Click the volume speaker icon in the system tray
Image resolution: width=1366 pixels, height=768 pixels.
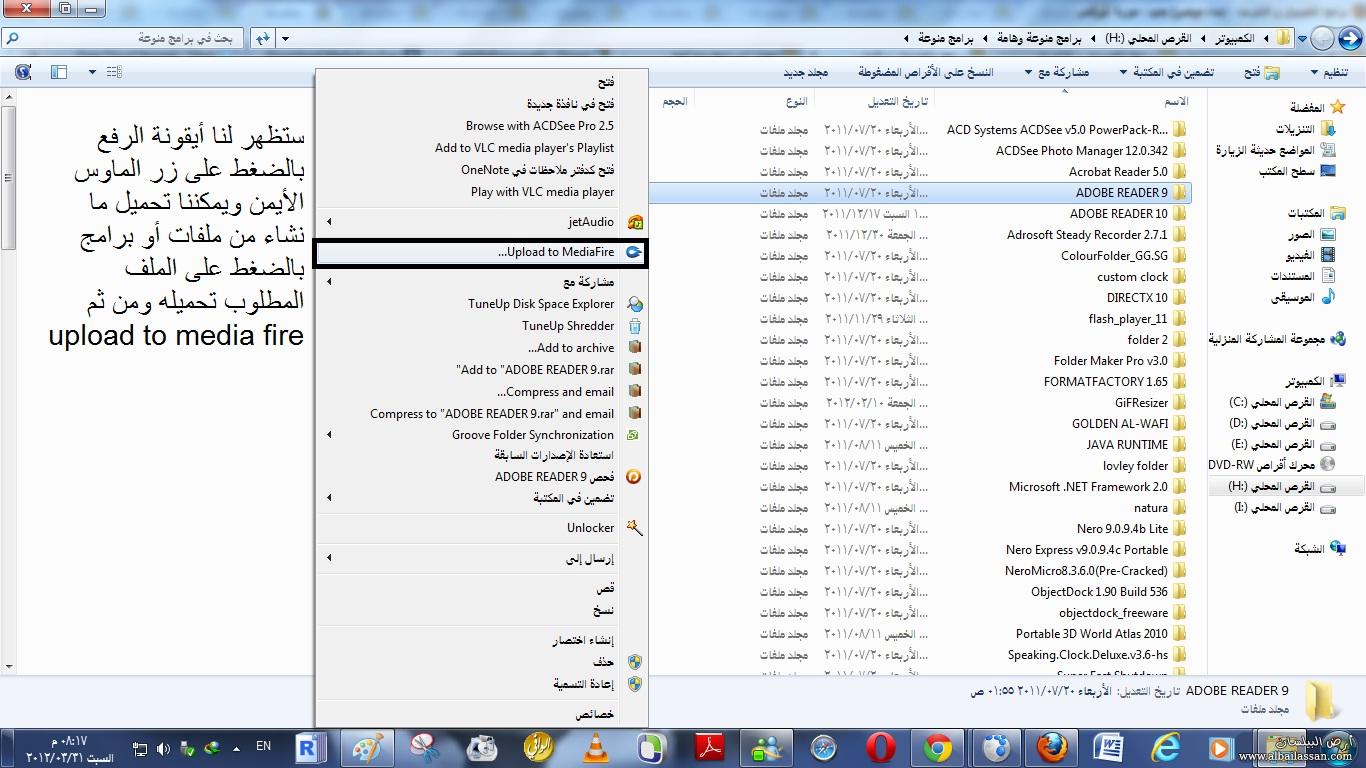pos(164,748)
